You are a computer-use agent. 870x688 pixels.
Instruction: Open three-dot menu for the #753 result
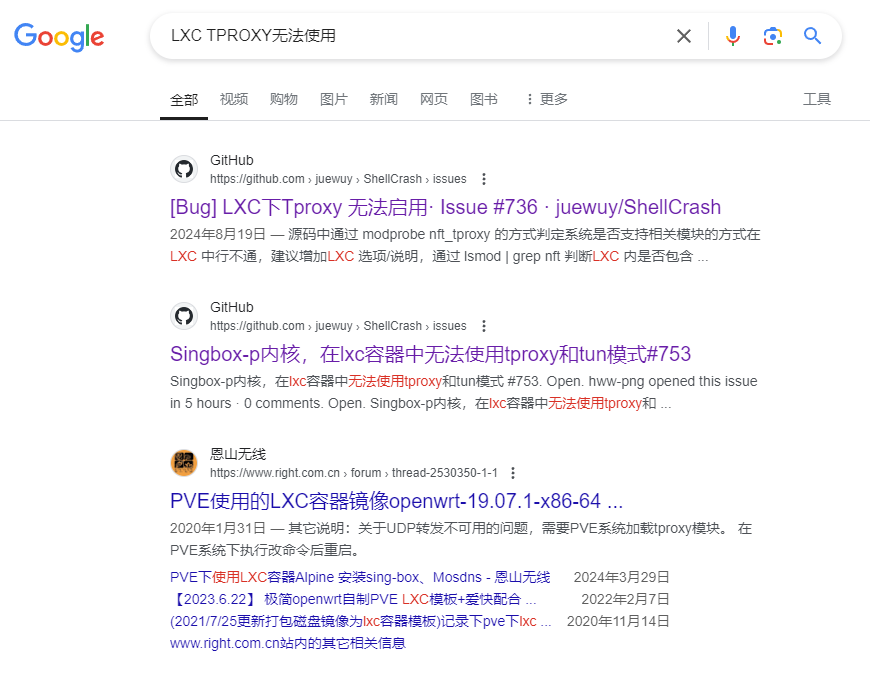[x=484, y=326]
